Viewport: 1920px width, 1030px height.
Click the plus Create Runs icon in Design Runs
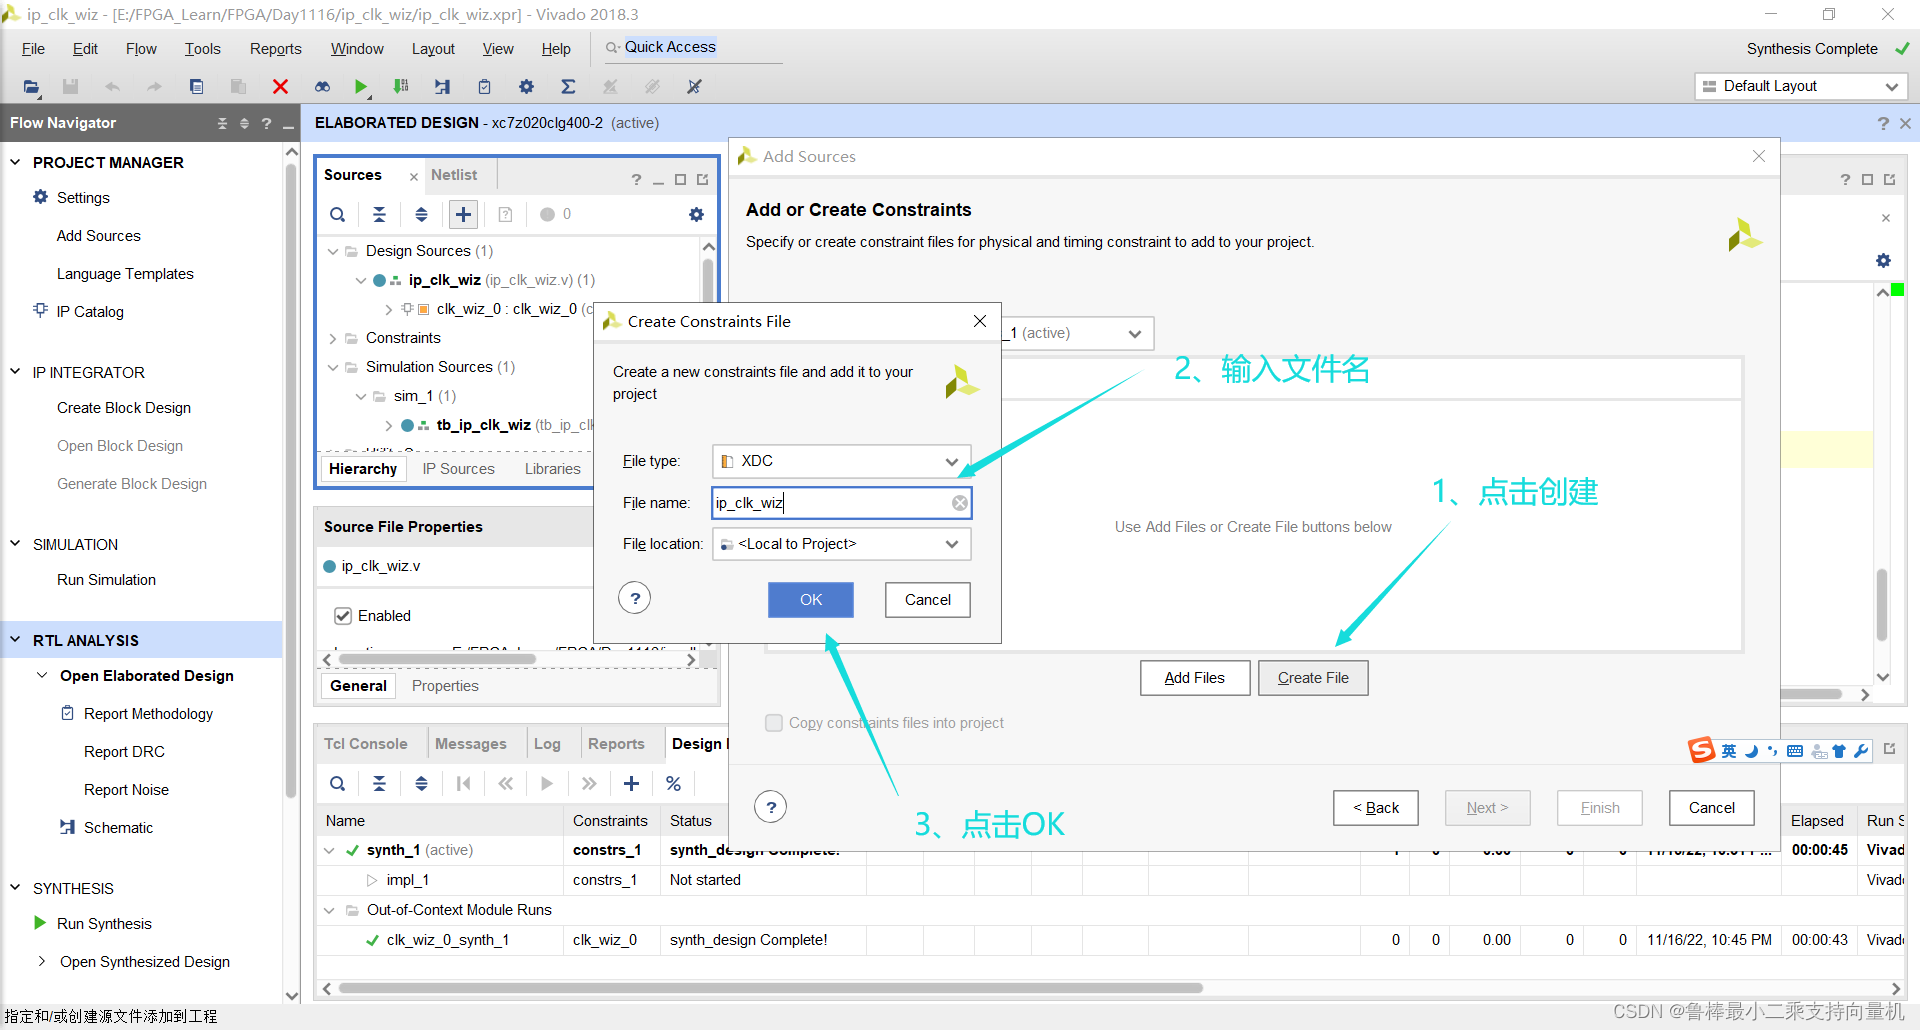click(631, 784)
